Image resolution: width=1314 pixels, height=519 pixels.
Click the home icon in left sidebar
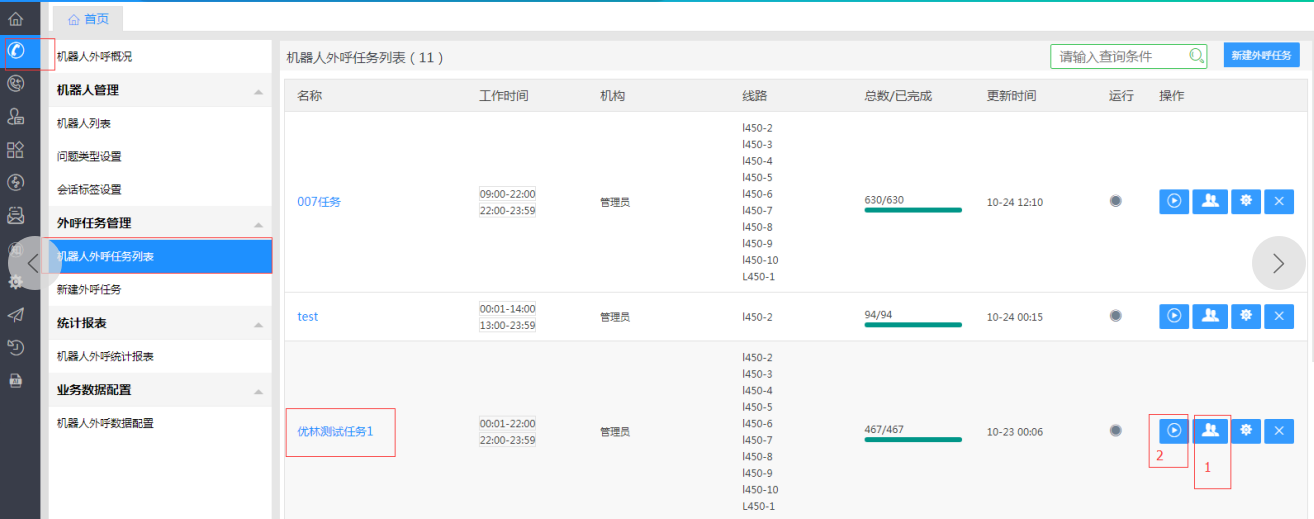pos(16,18)
